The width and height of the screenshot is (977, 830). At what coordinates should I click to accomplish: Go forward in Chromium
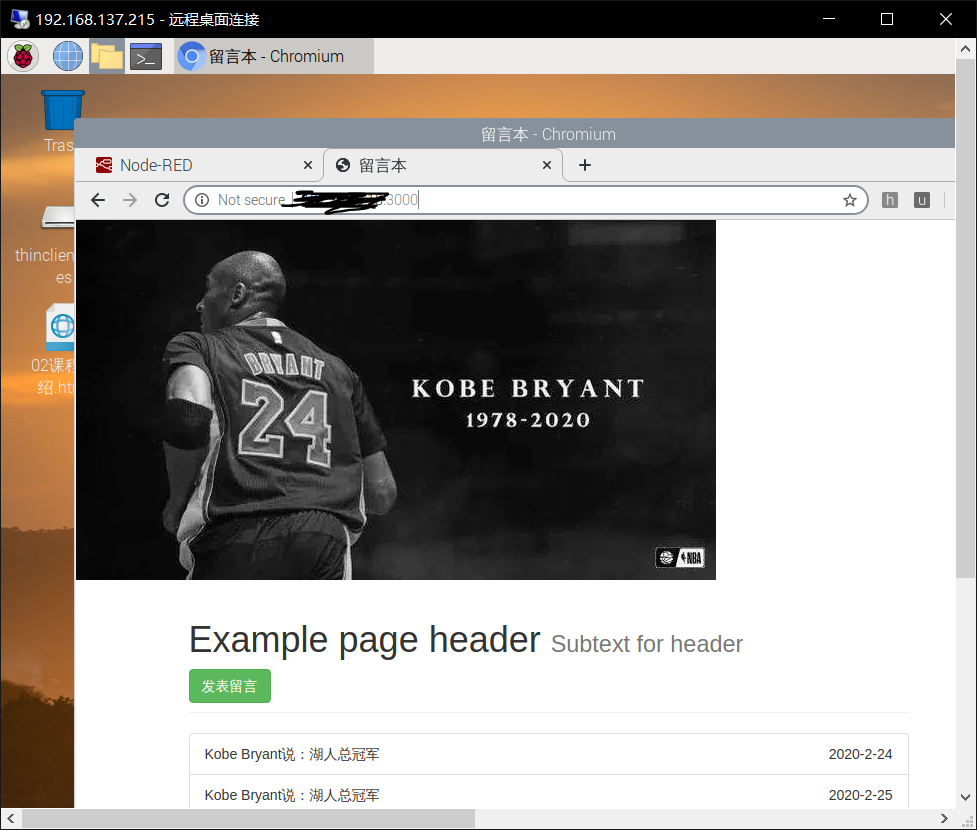[x=130, y=200]
